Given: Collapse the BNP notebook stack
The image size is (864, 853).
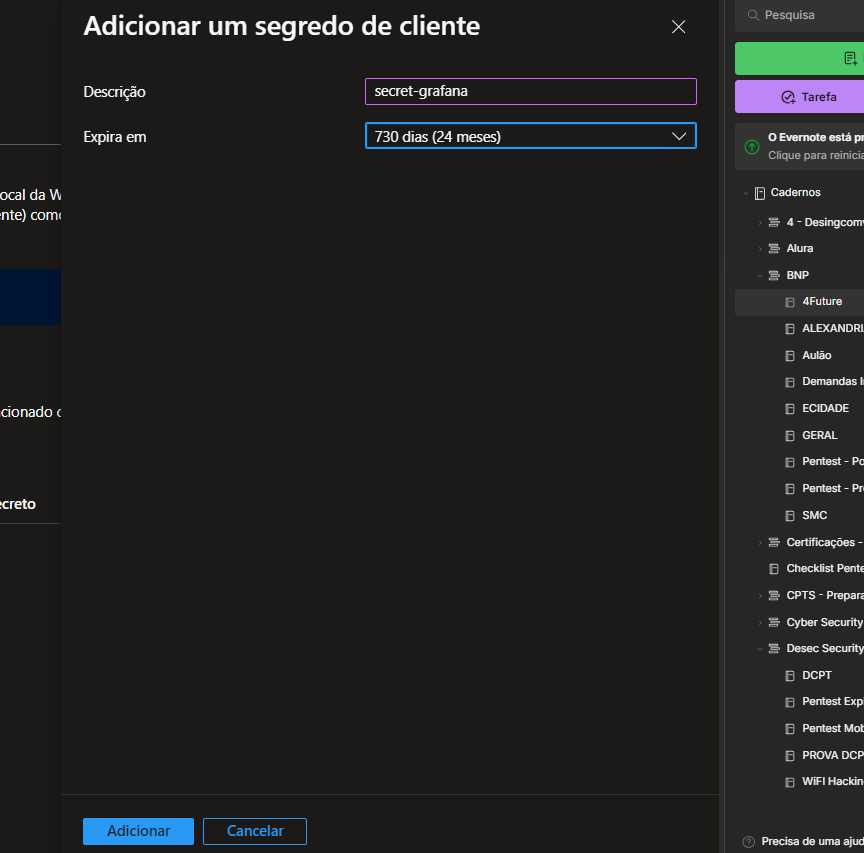Looking at the screenshot, I should 760,276.
